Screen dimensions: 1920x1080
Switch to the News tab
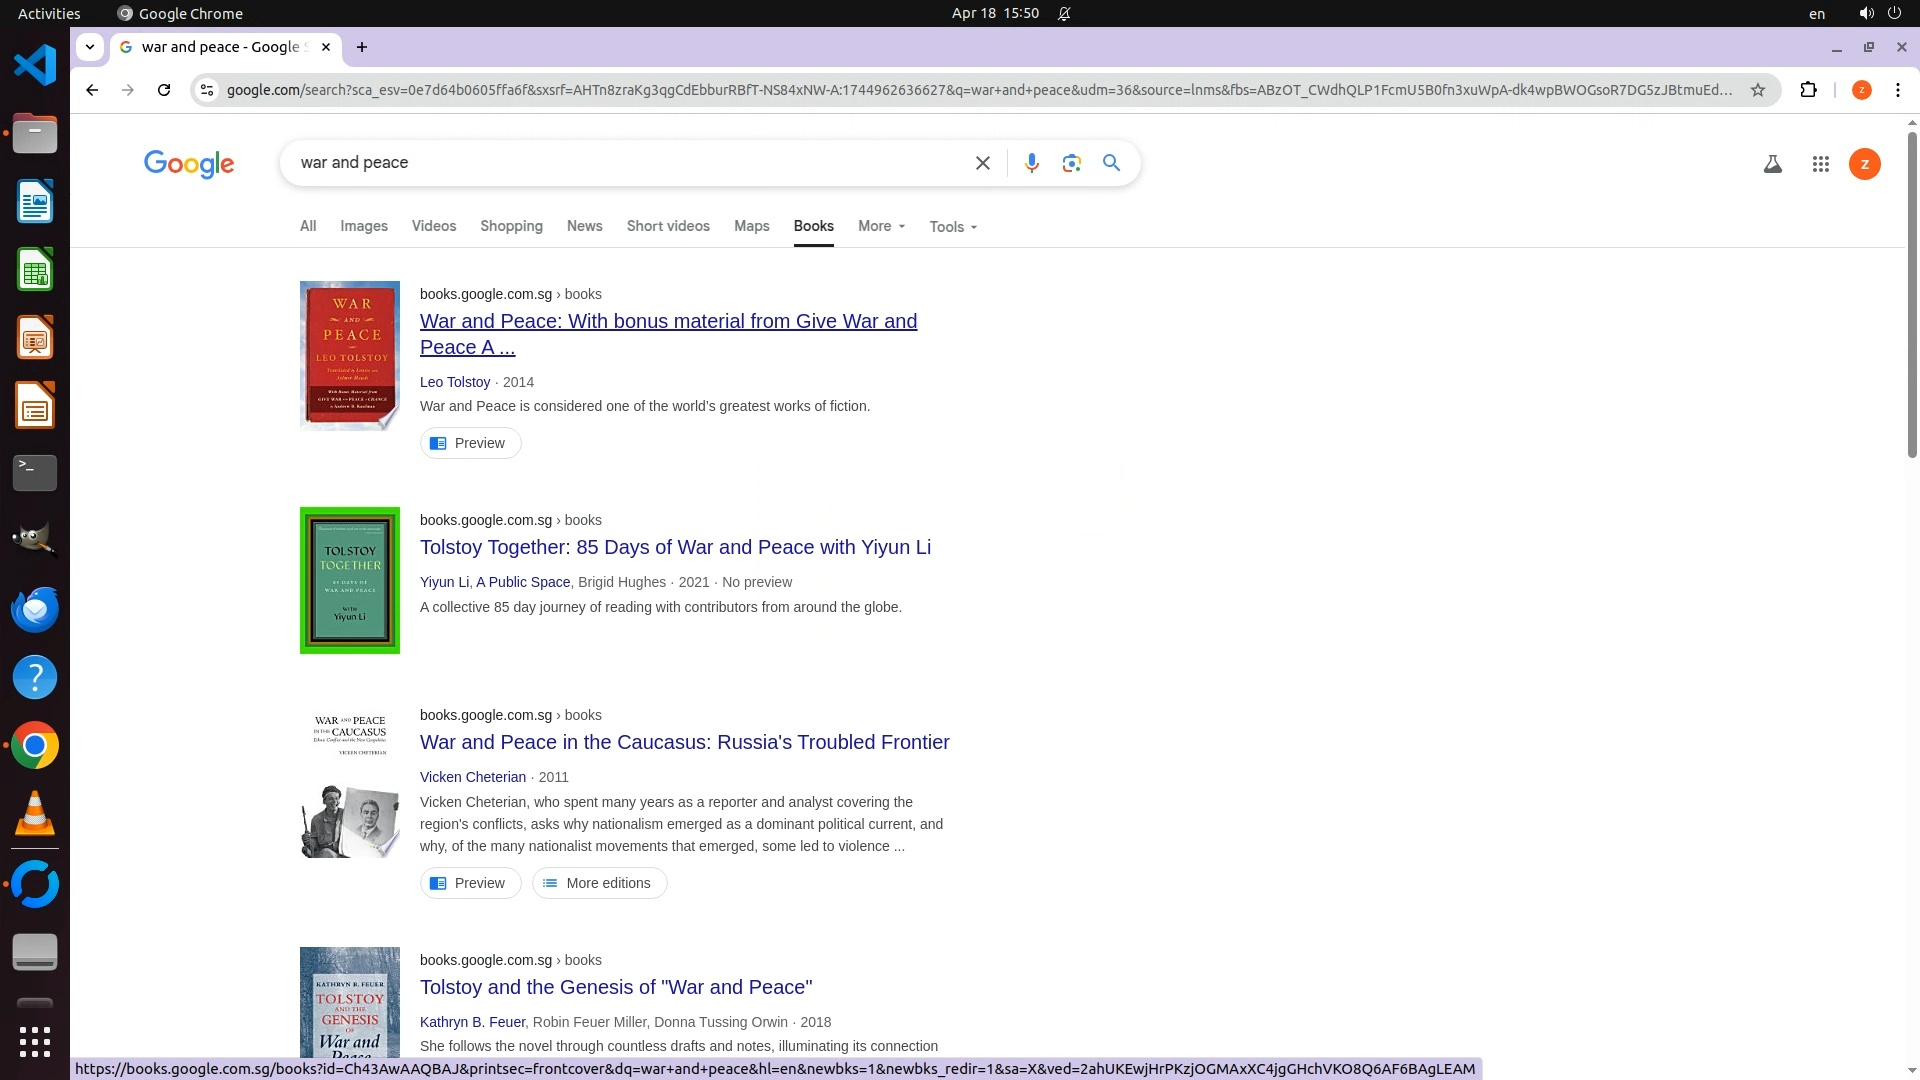coord(584,227)
